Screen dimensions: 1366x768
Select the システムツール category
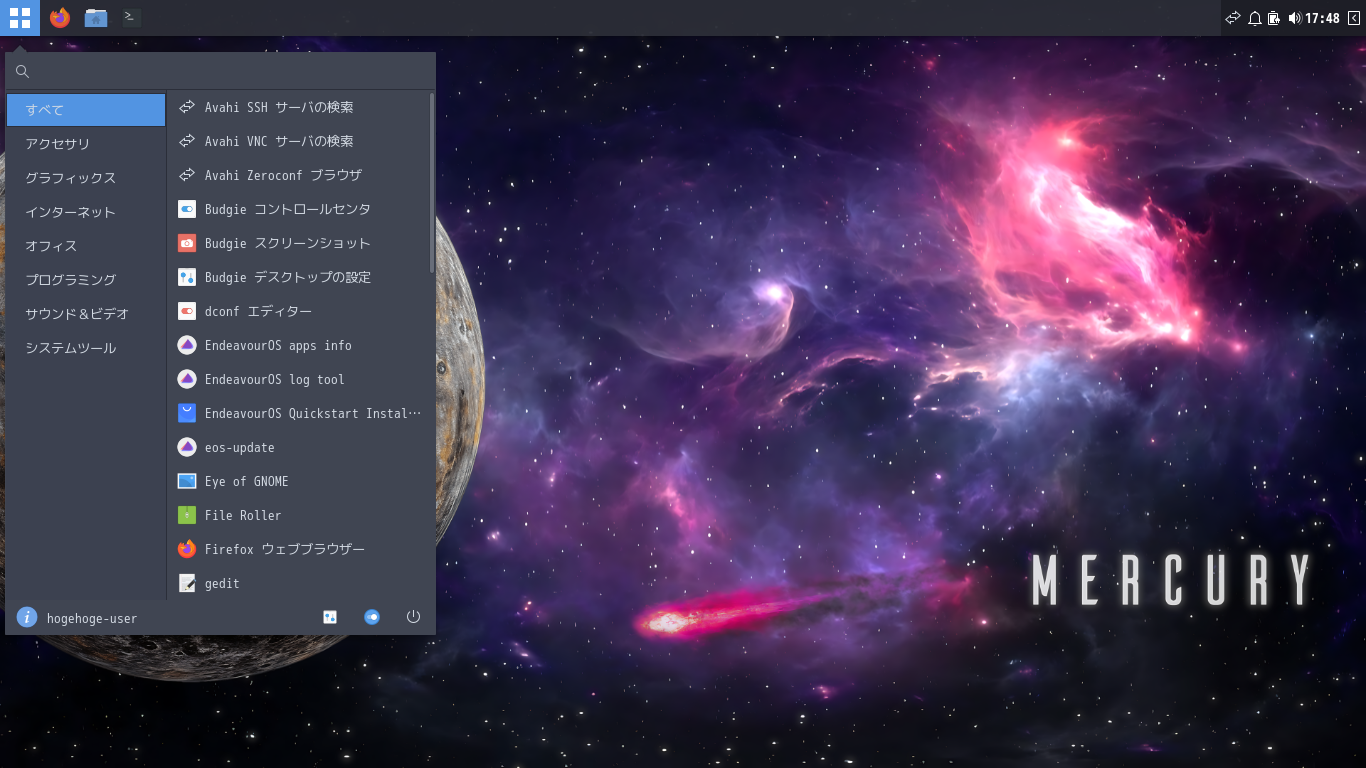pyautogui.click(x=86, y=348)
